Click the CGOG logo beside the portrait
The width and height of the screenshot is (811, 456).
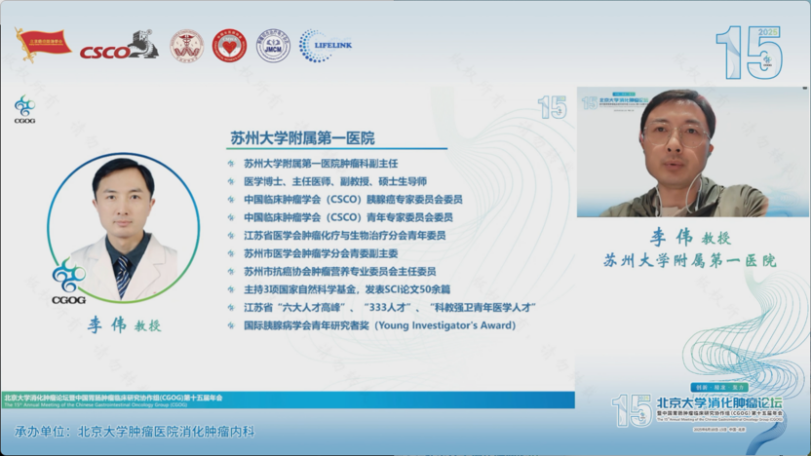coord(68,281)
